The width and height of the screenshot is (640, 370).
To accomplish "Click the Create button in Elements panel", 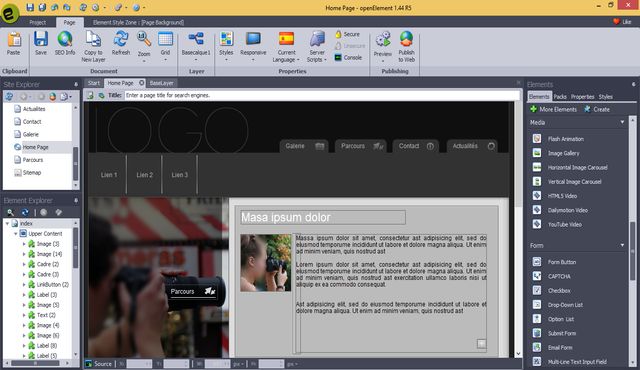I will pos(597,109).
